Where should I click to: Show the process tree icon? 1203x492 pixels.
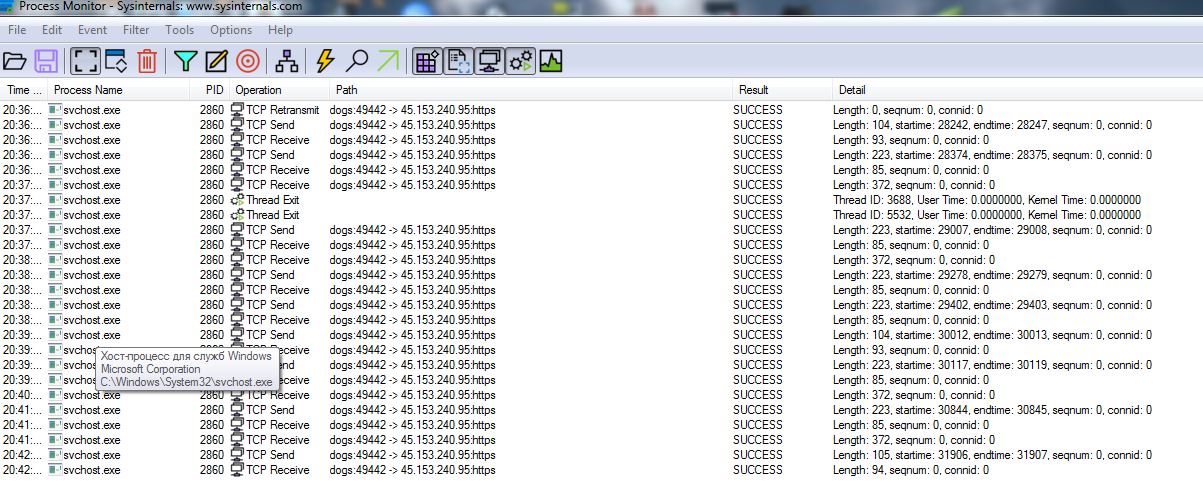[x=287, y=61]
